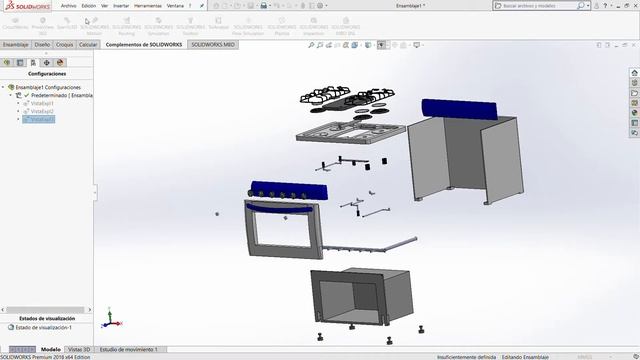Click the configuration panel horizontal scrollbar

[x=46, y=310]
